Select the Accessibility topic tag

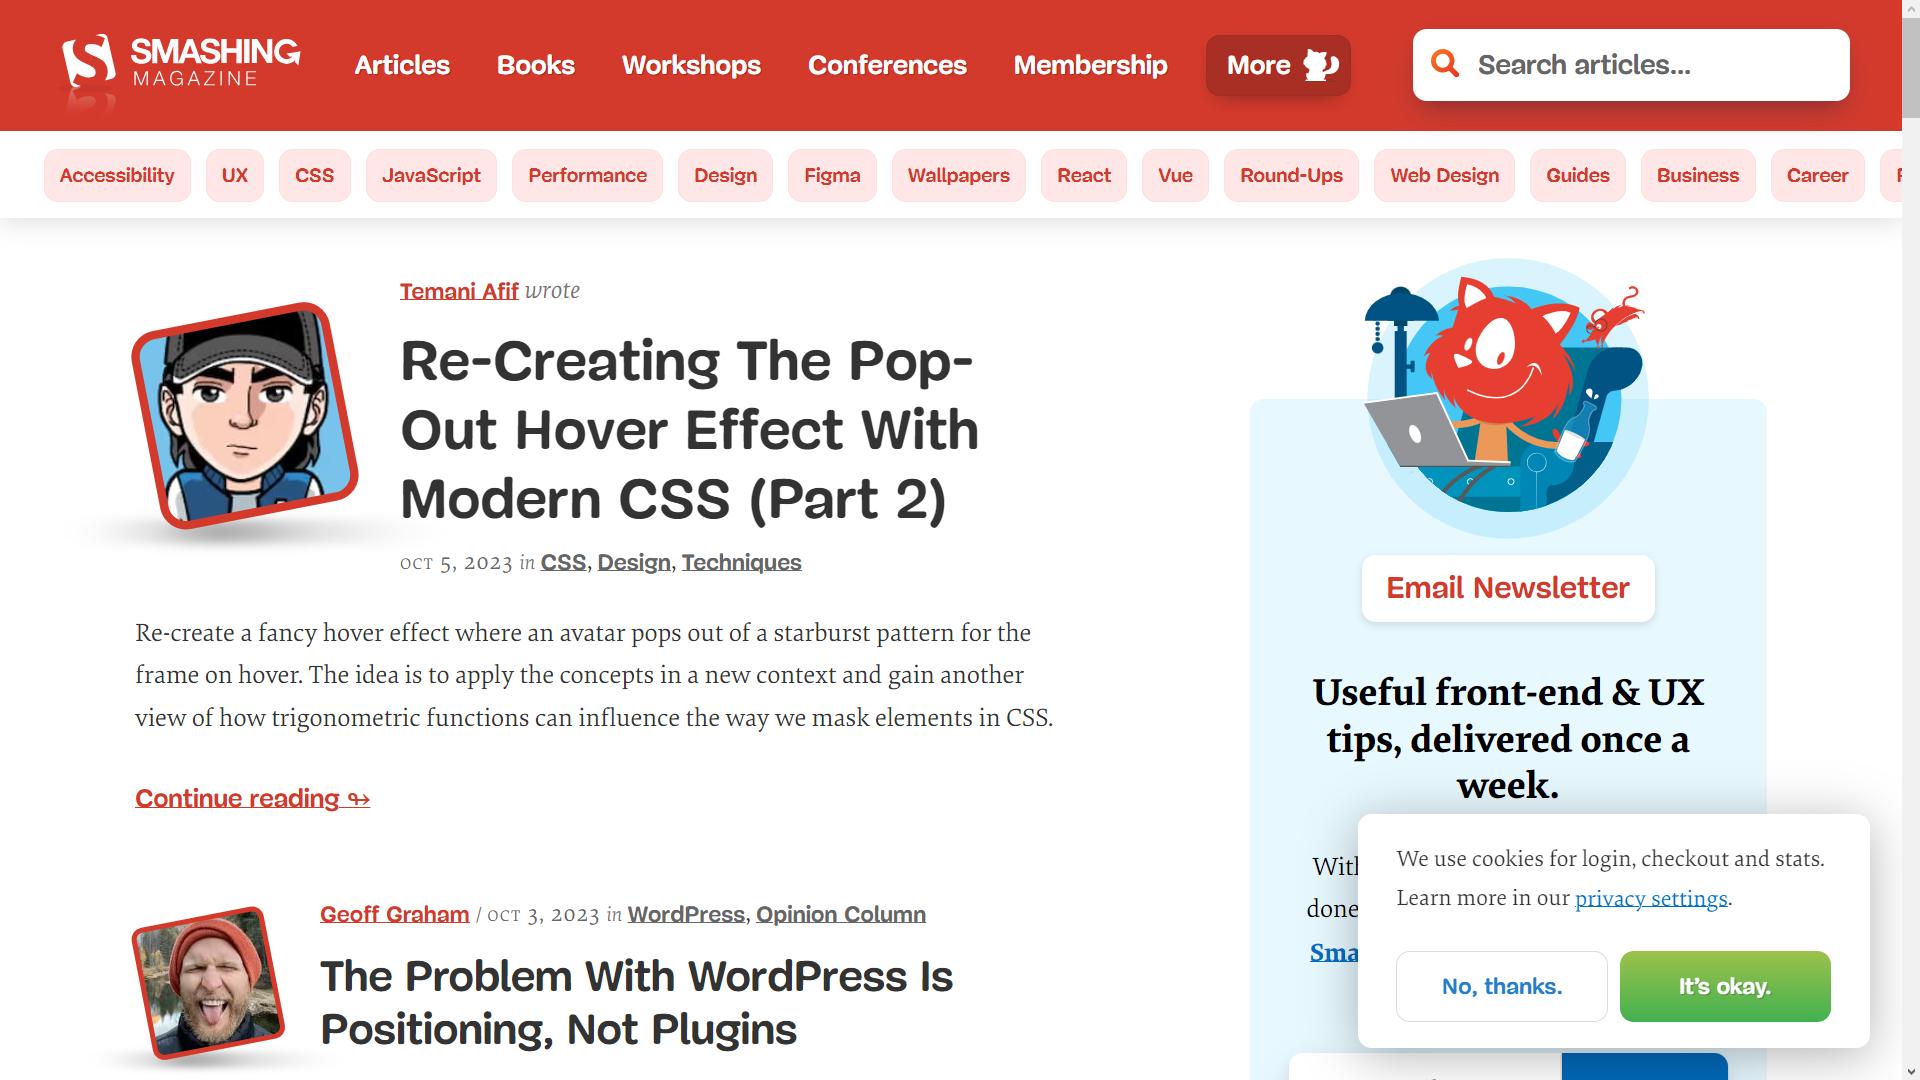point(117,175)
